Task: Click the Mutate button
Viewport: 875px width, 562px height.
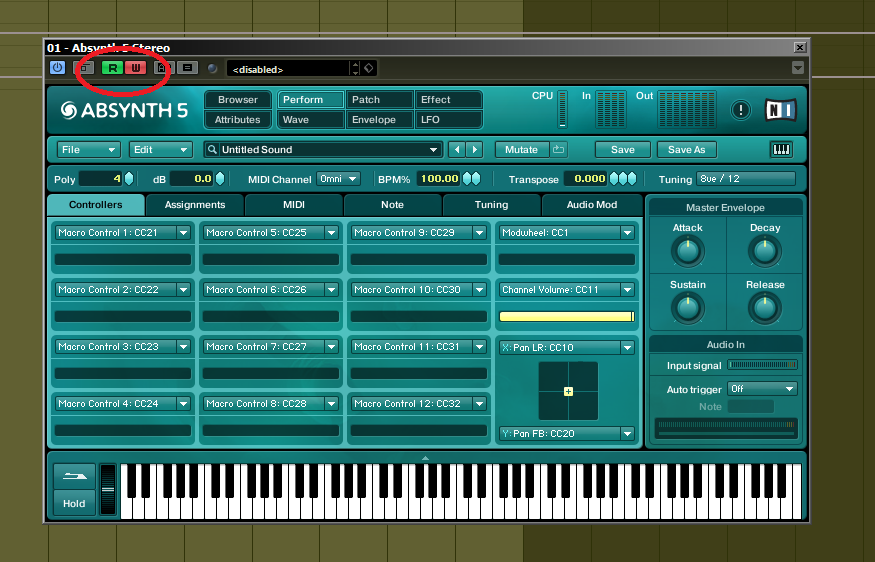Action: 521,150
